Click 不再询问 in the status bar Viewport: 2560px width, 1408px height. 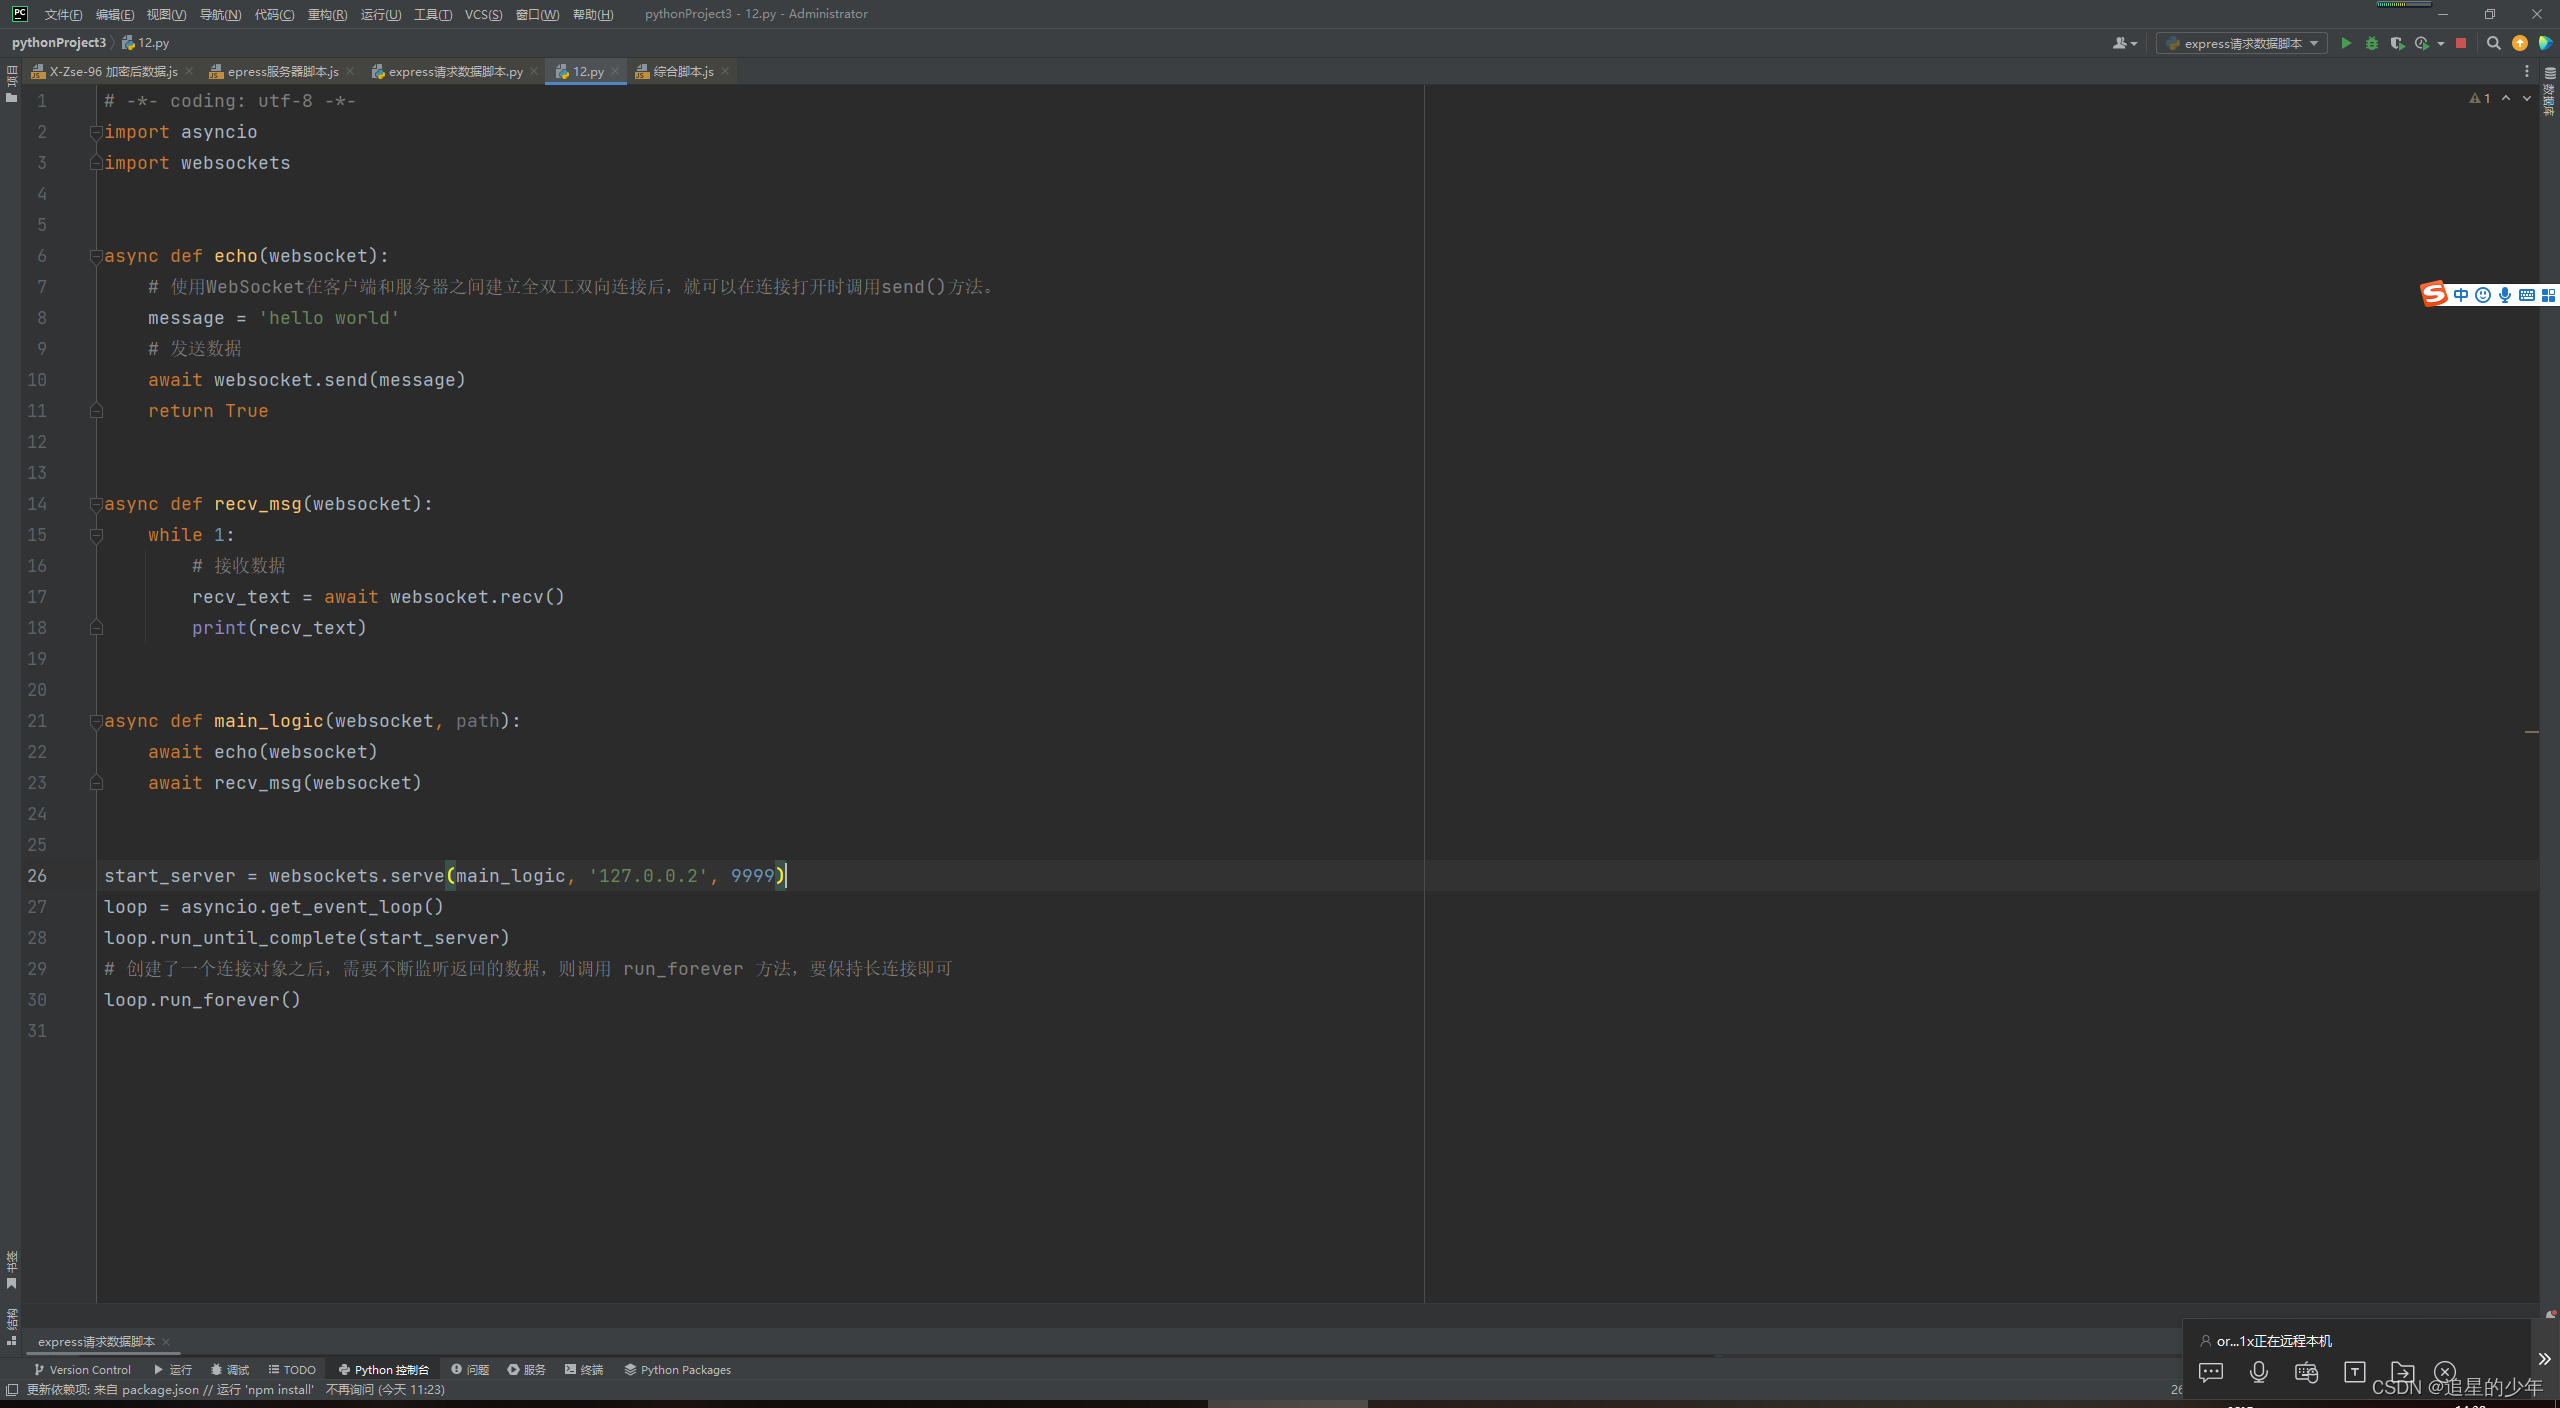pyautogui.click(x=349, y=1389)
